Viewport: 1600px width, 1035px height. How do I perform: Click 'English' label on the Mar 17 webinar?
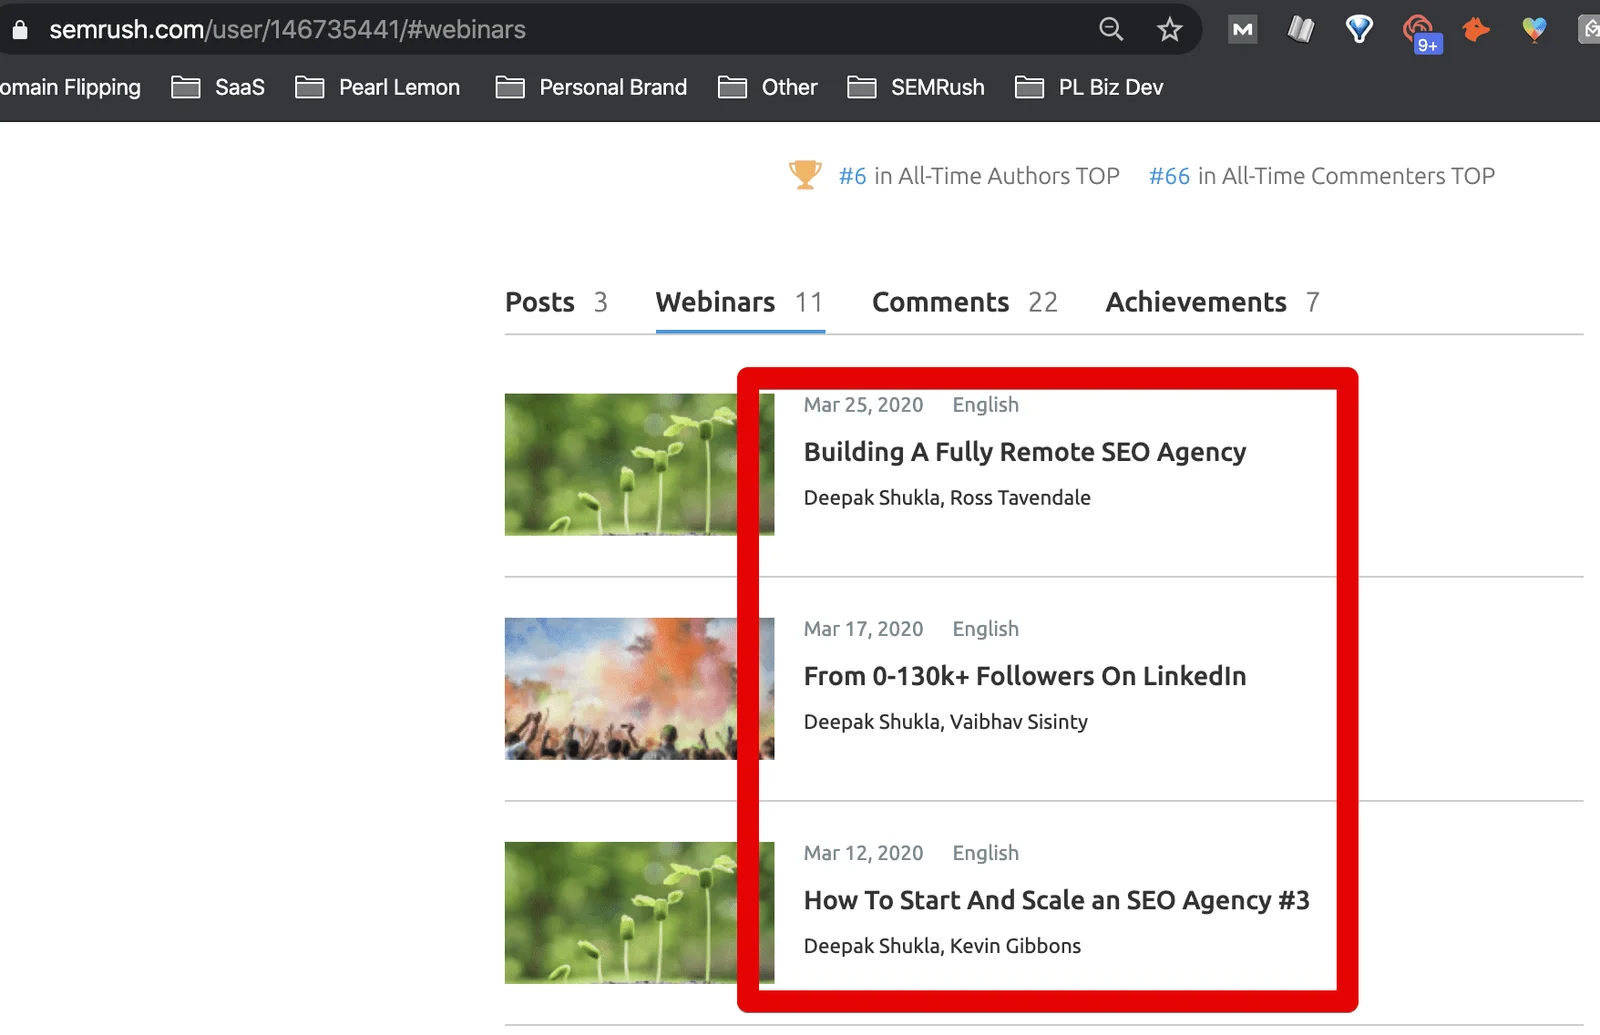pos(985,628)
